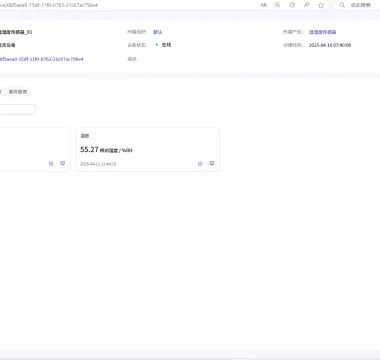
Task: Click the browser search box at top right
Action: (x=357, y=5)
